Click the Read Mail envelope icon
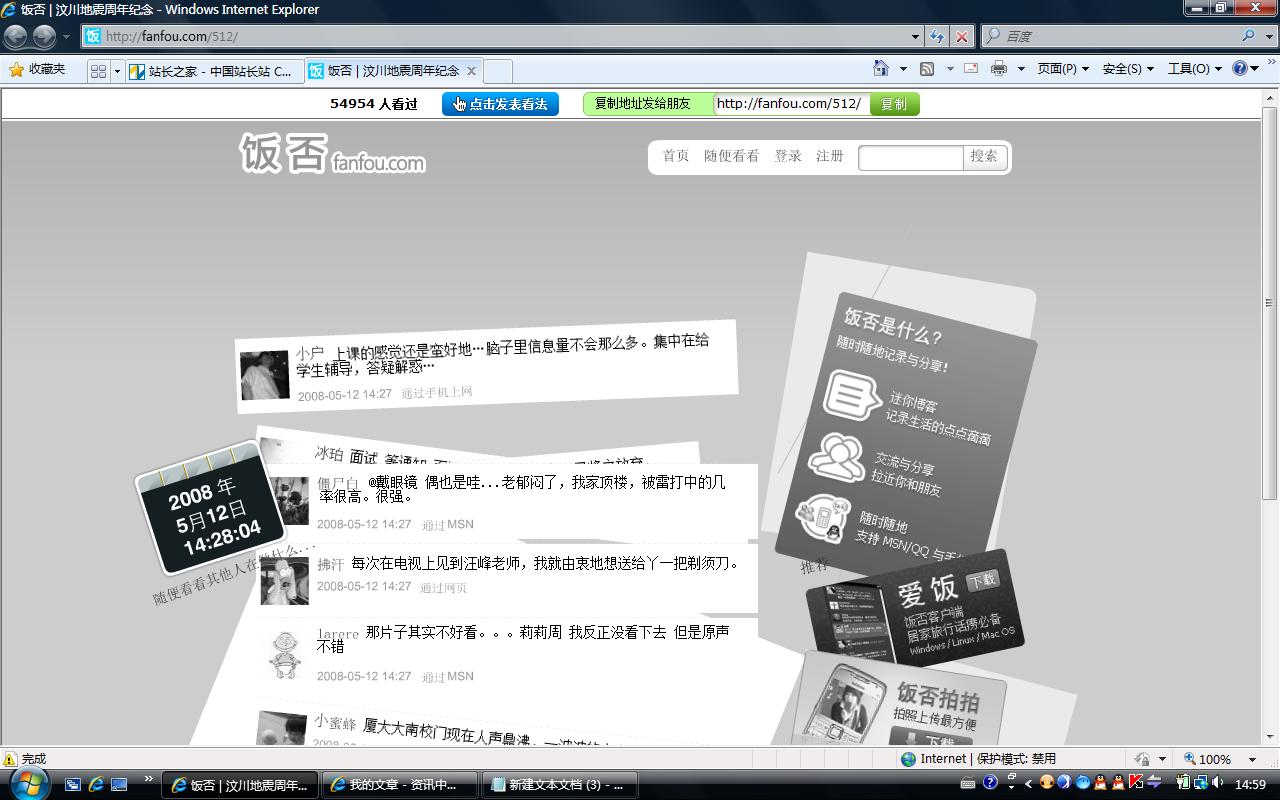This screenshot has width=1280, height=800. (971, 69)
